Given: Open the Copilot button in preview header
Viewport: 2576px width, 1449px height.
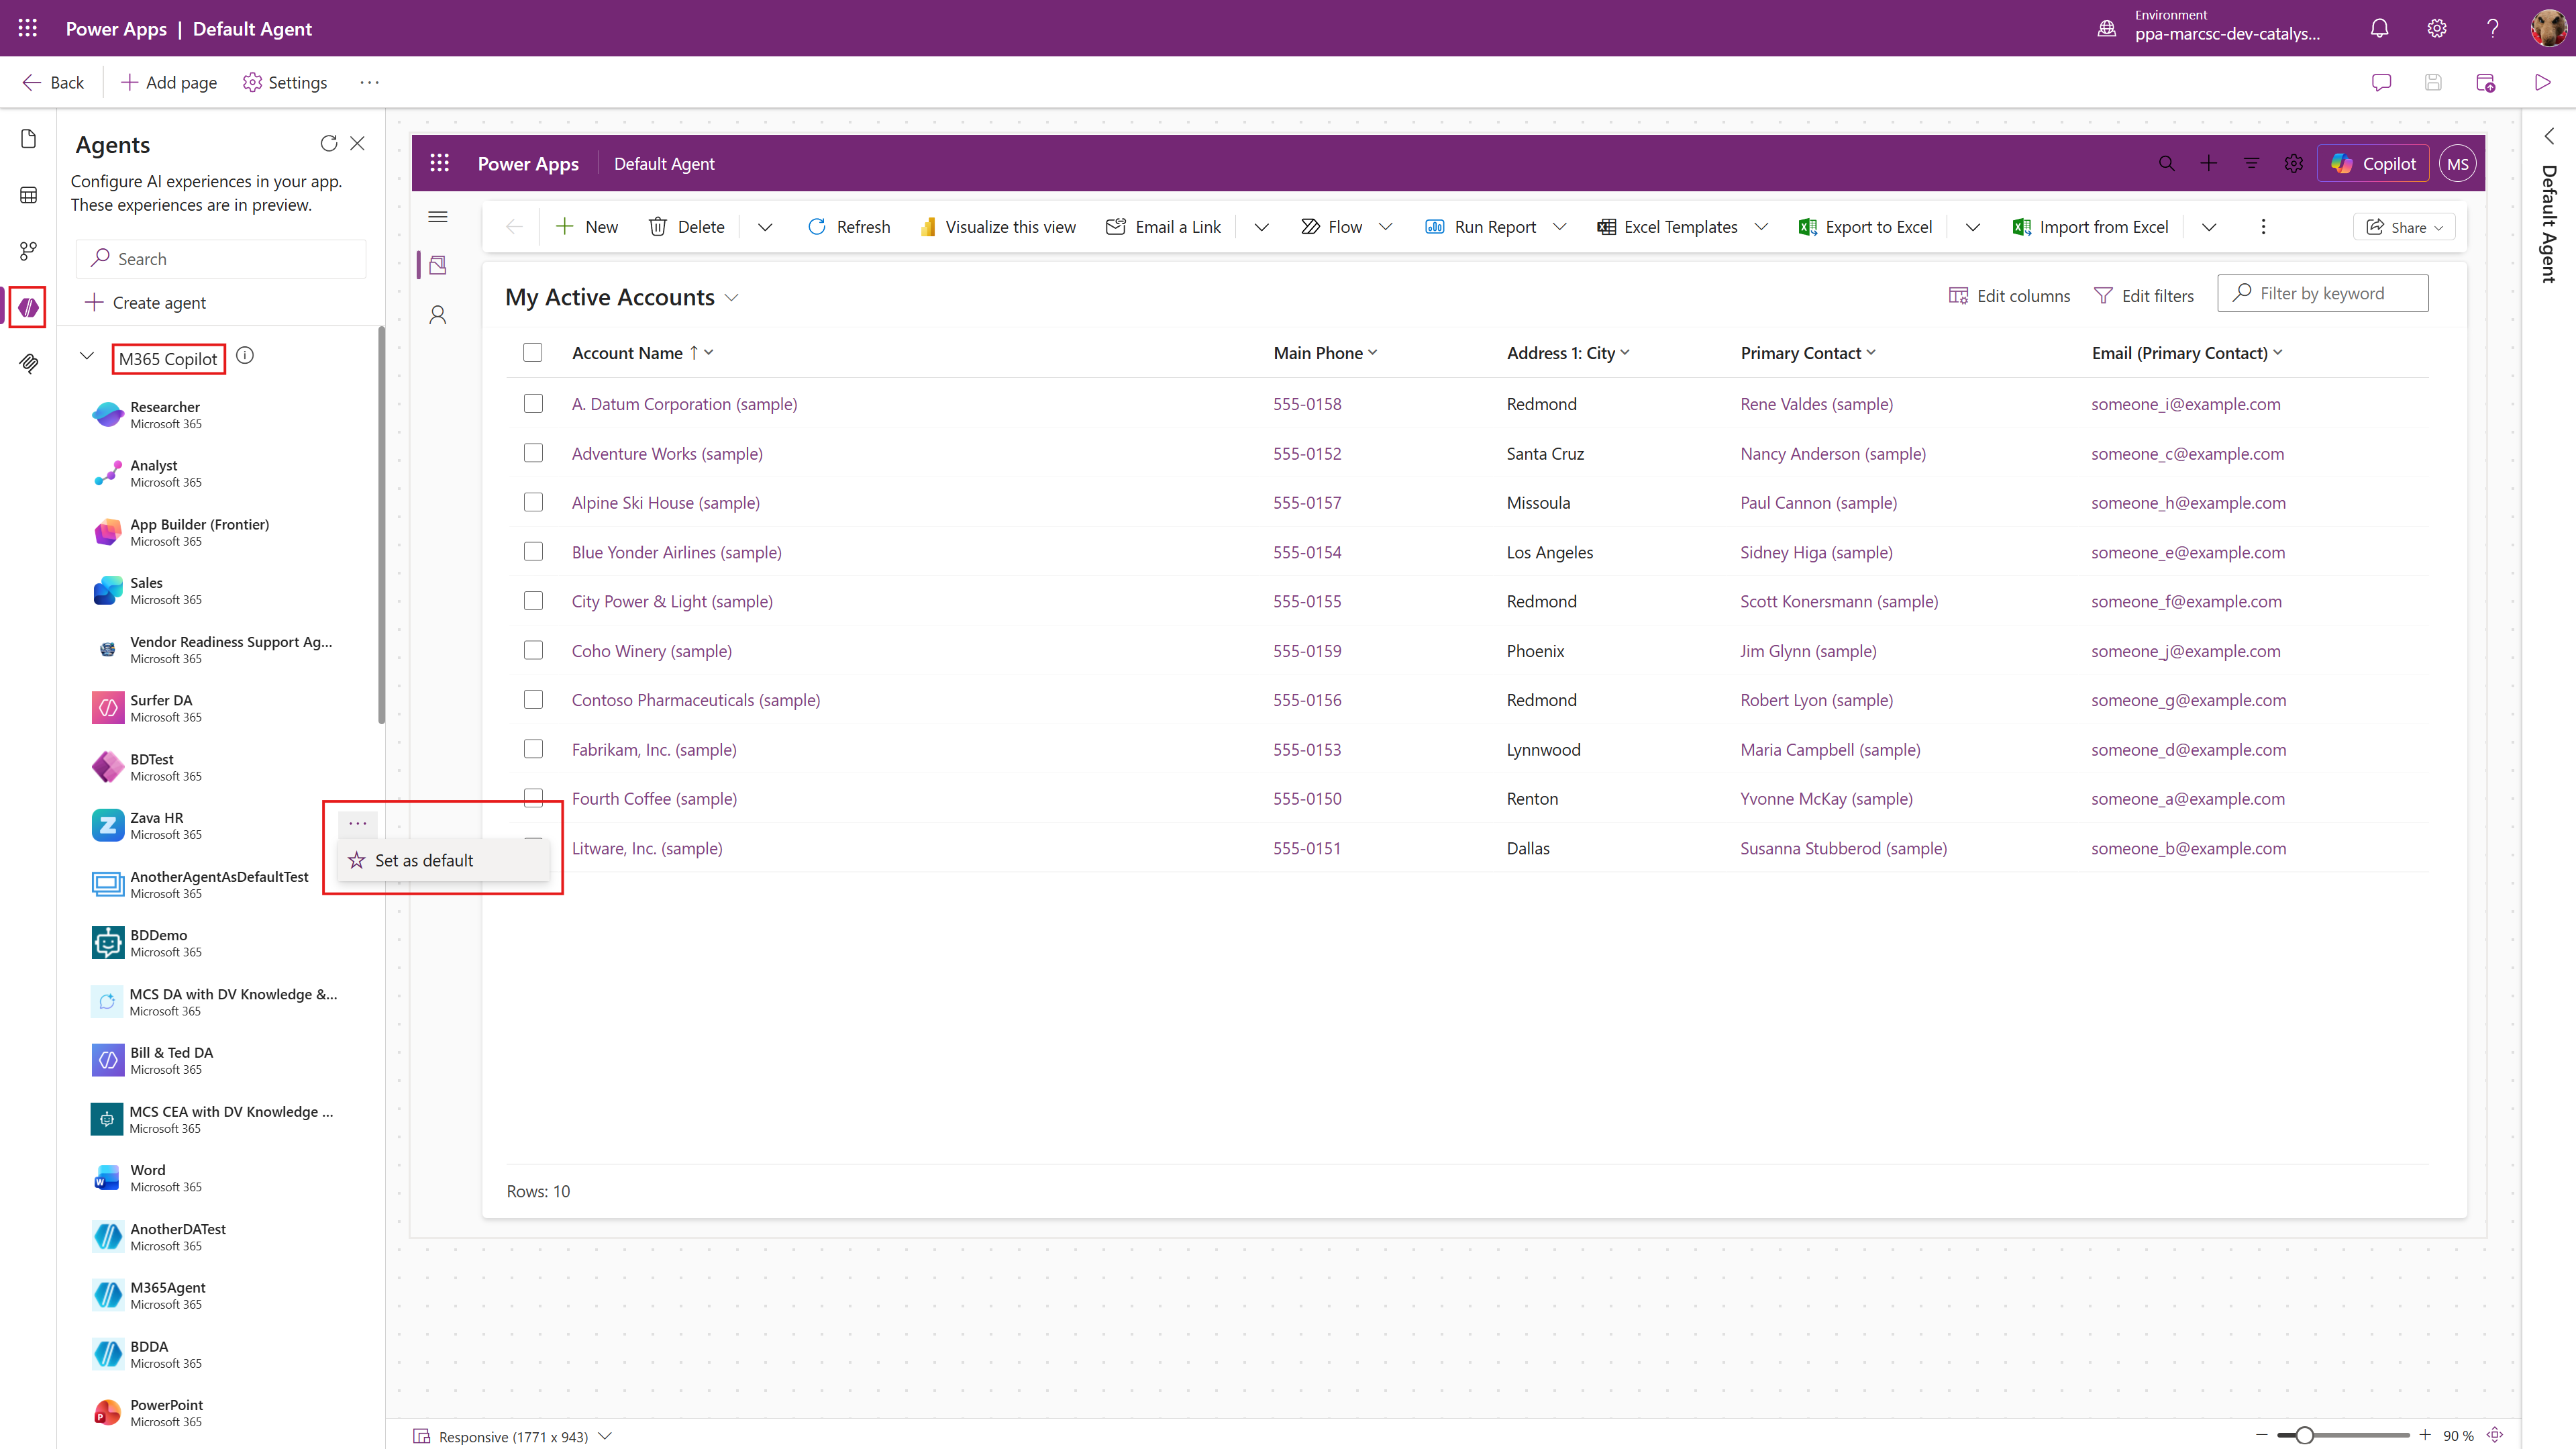Looking at the screenshot, I should [x=2372, y=164].
